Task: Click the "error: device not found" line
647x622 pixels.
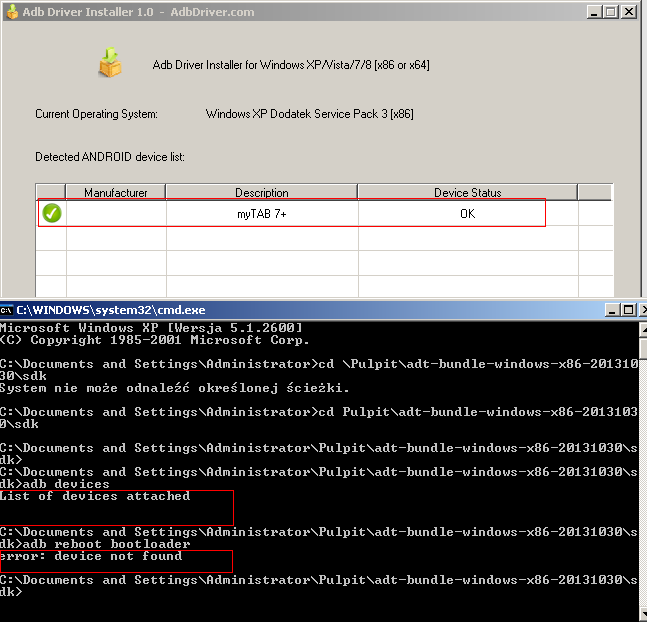Action: pyautogui.click(x=91, y=556)
